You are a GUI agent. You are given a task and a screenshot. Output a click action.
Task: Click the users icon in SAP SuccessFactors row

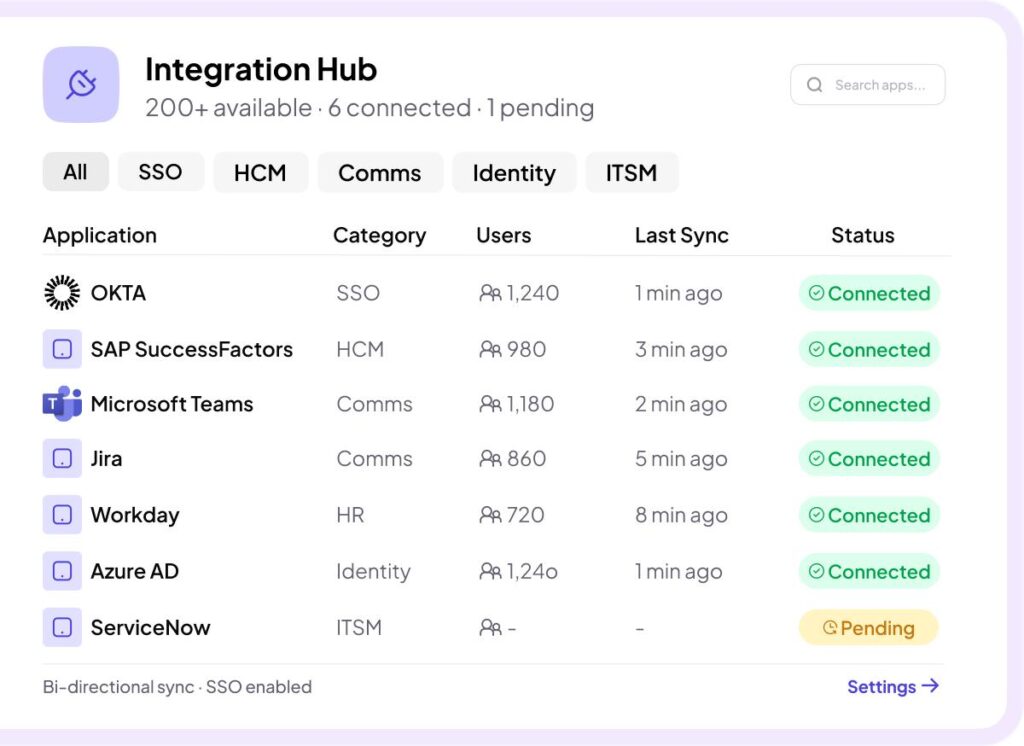point(490,349)
